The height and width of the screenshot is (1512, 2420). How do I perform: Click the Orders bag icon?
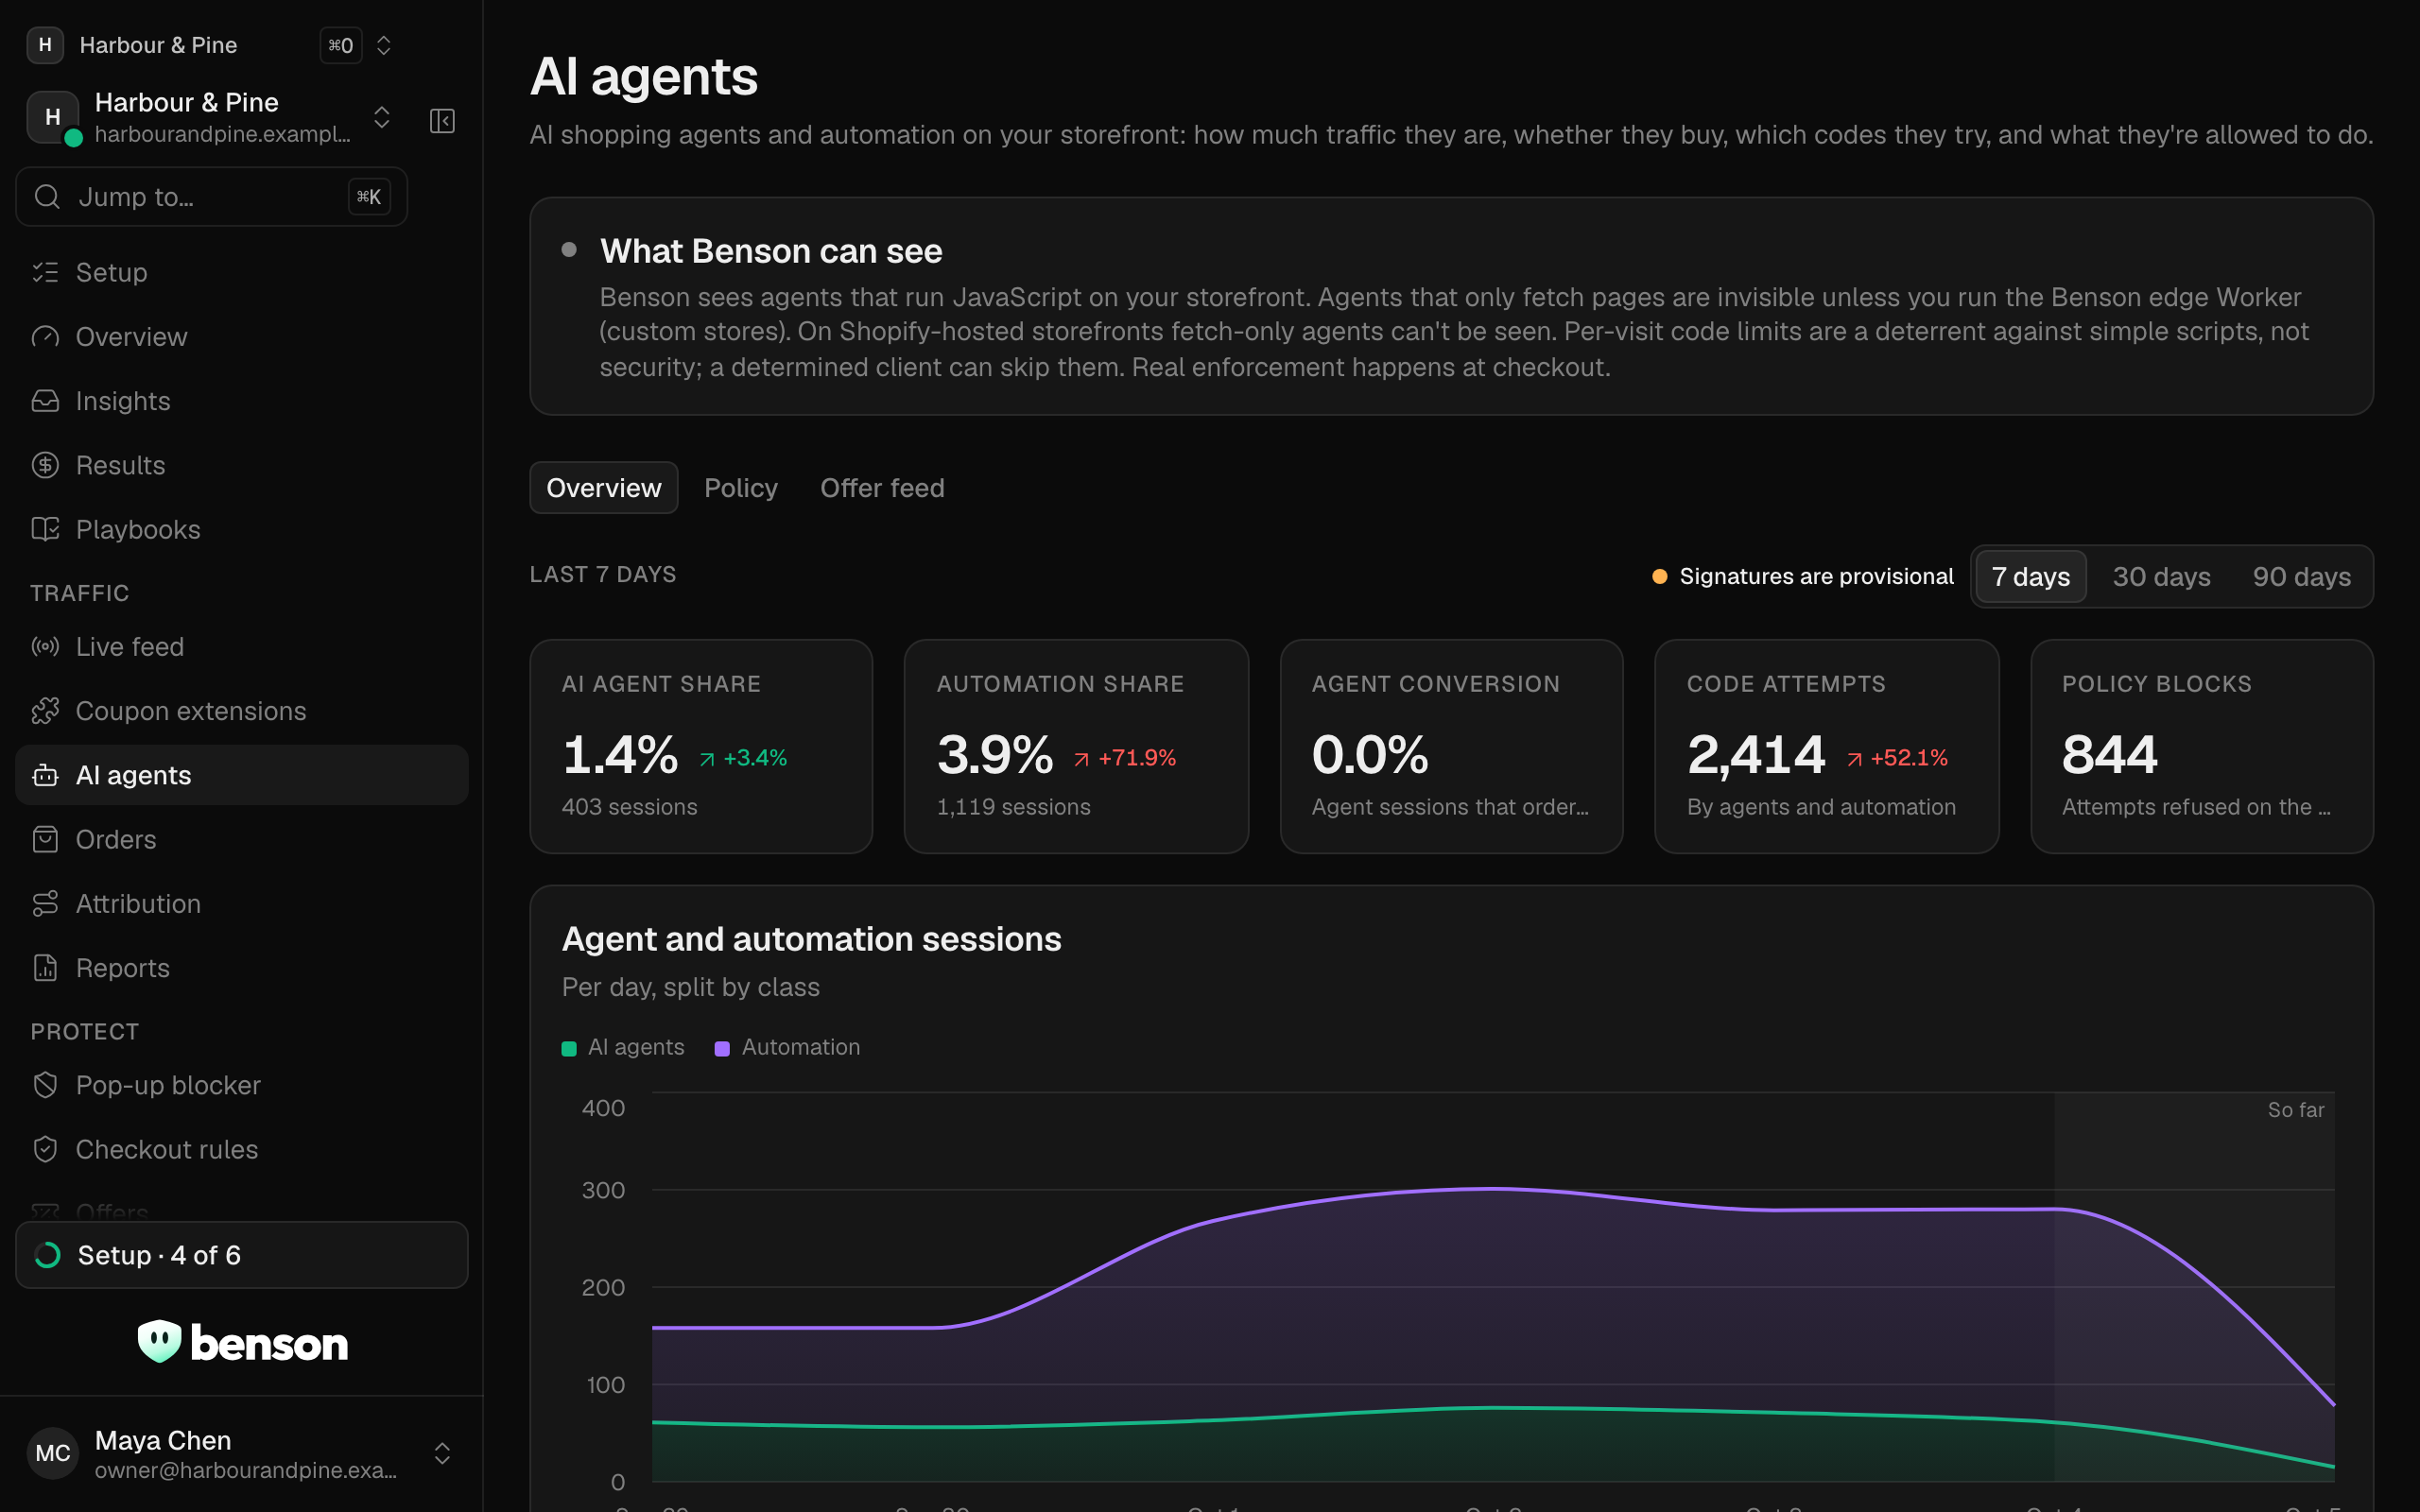point(45,839)
